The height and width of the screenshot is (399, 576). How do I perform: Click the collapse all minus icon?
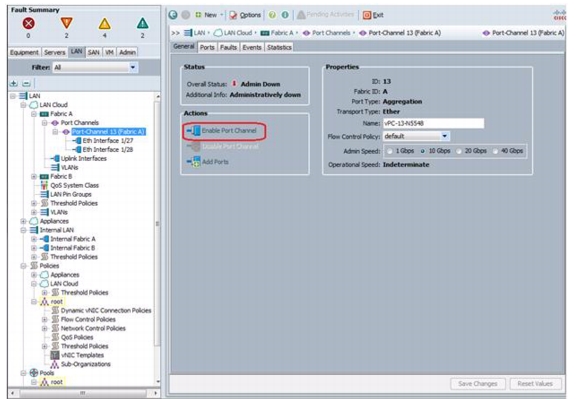coord(26,83)
